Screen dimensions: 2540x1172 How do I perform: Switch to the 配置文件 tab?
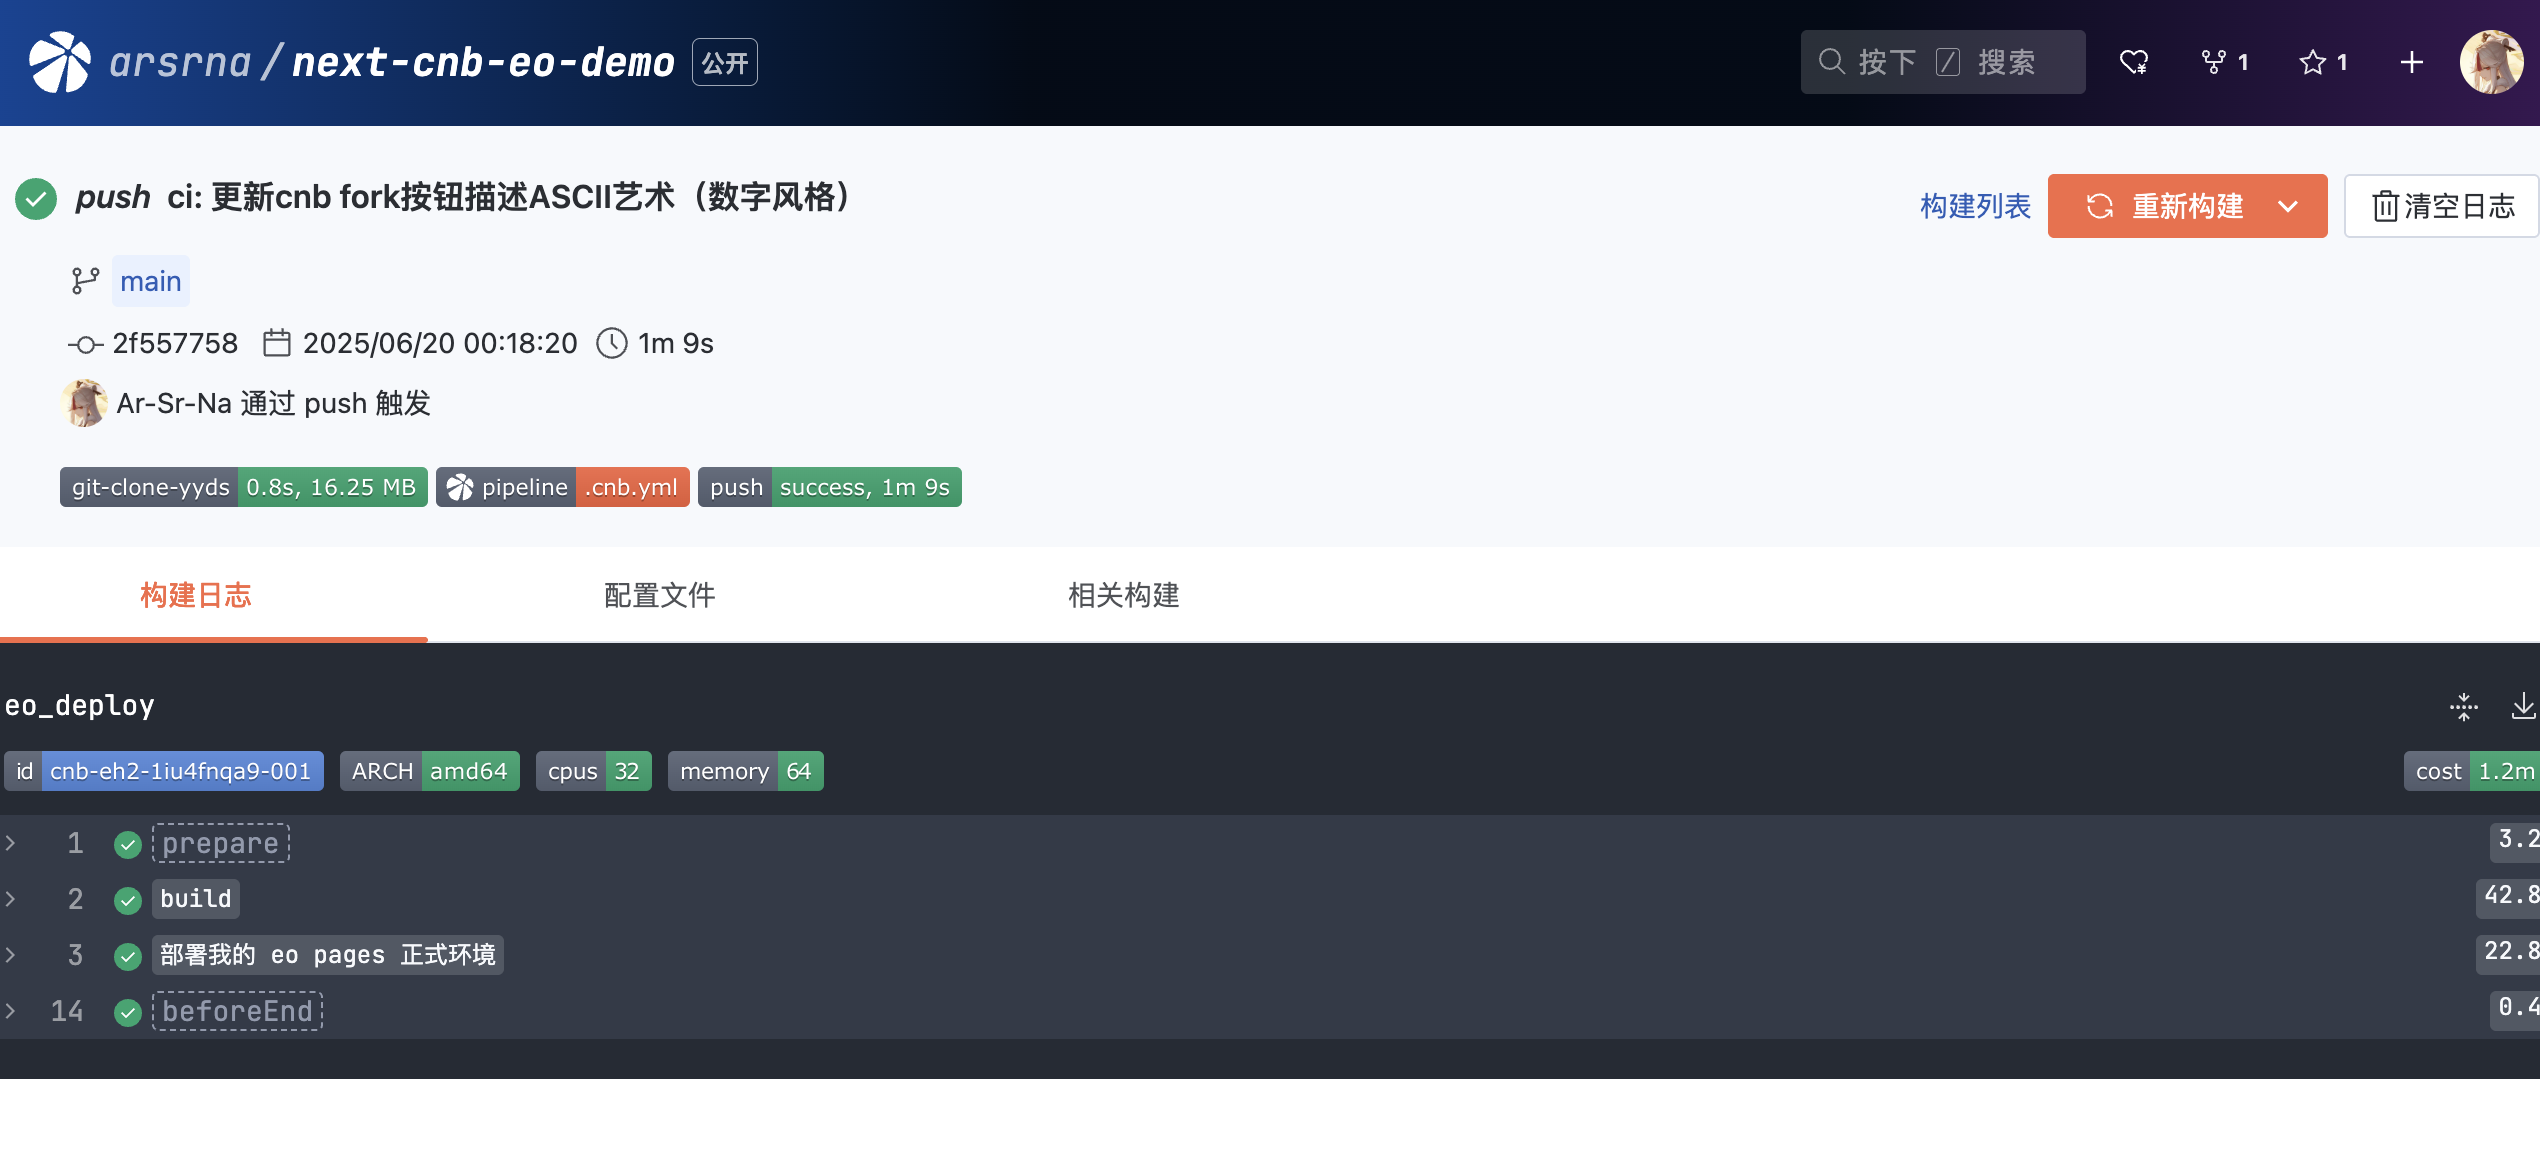tap(659, 595)
